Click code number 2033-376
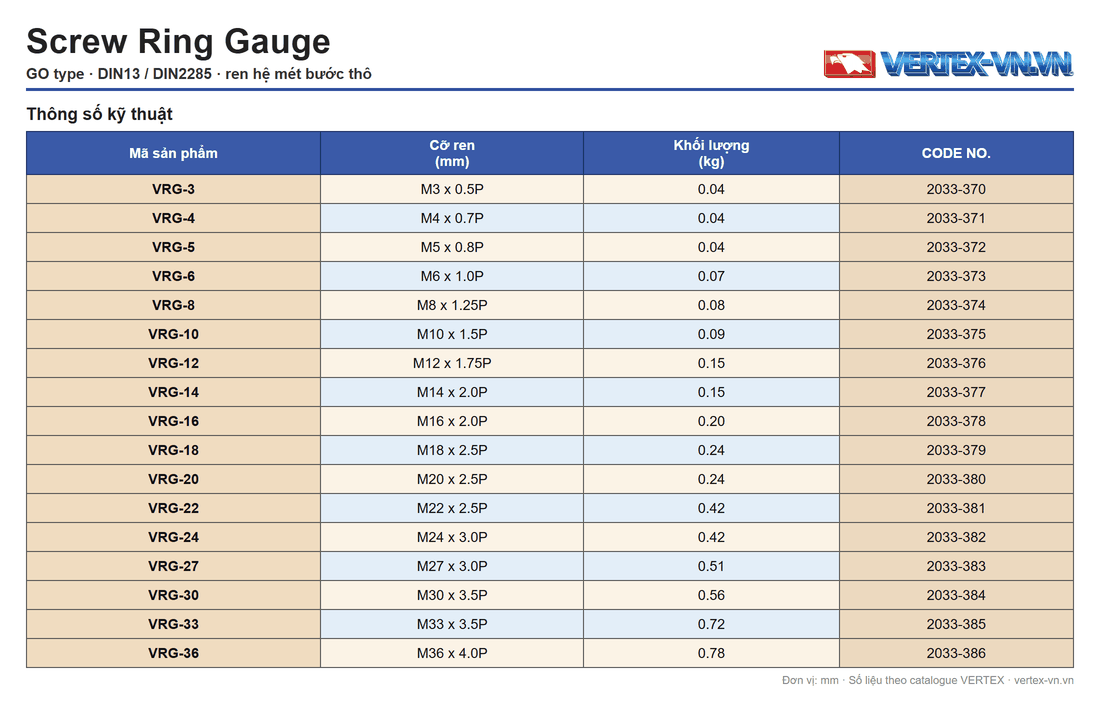Viewport: 1100px width, 705px height. (x=956, y=363)
